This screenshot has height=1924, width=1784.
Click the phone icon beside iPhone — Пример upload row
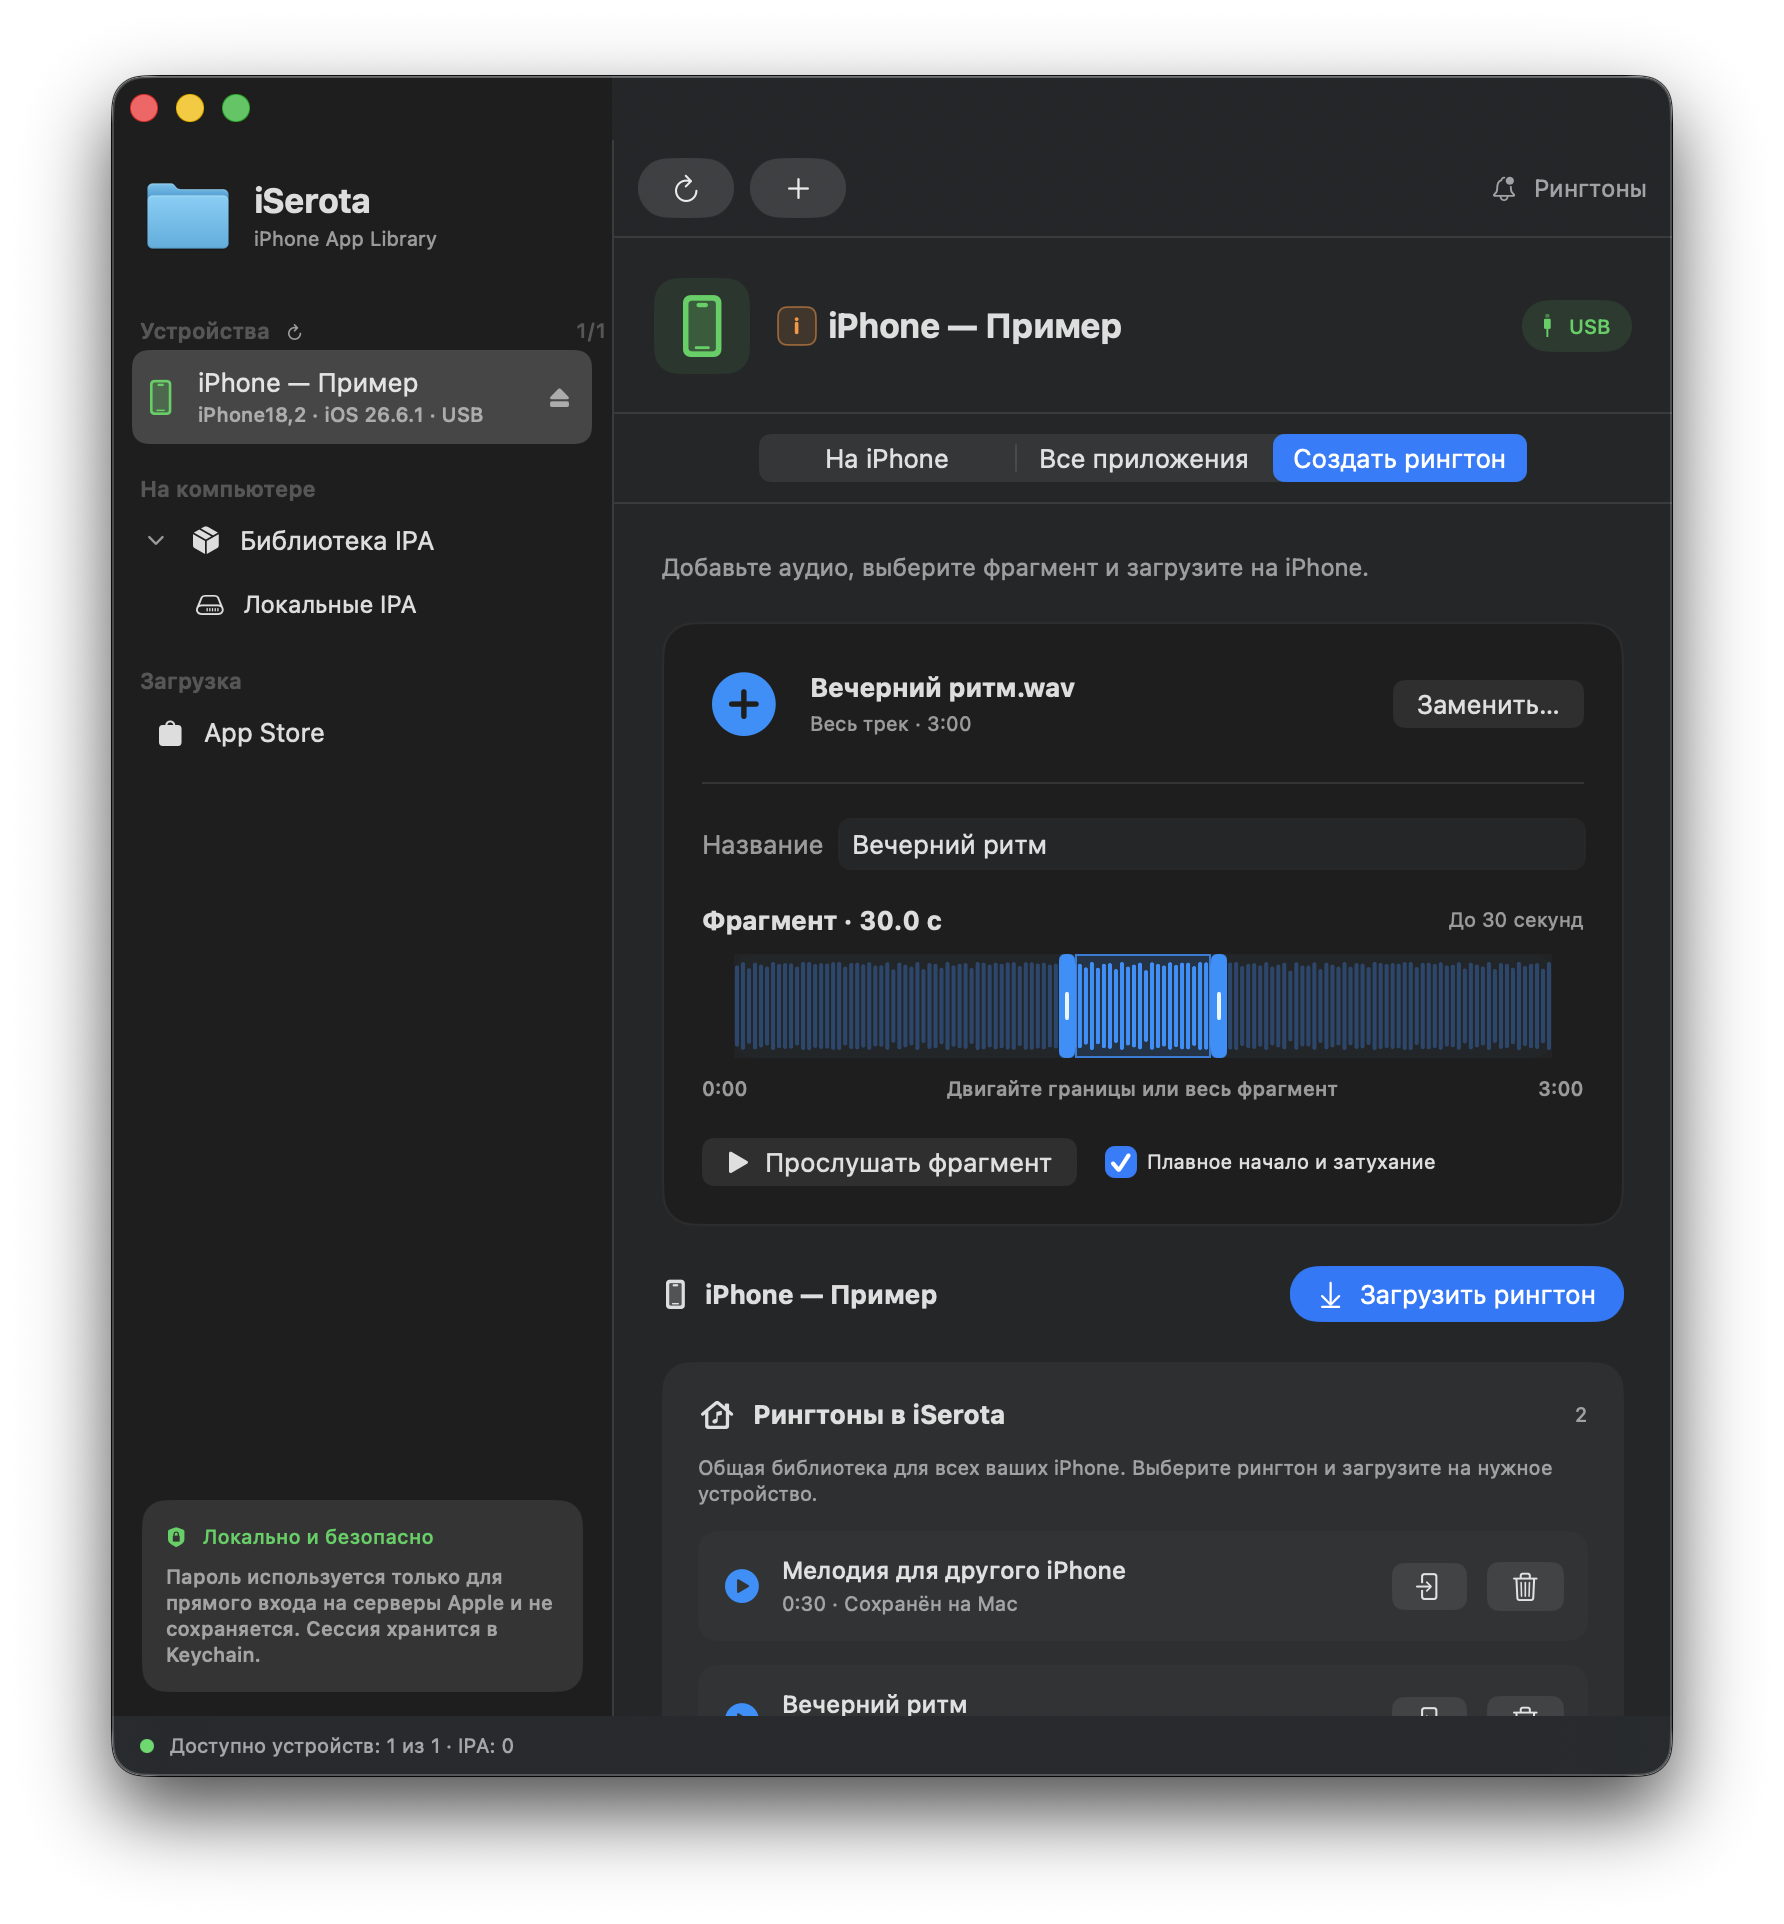point(676,1294)
